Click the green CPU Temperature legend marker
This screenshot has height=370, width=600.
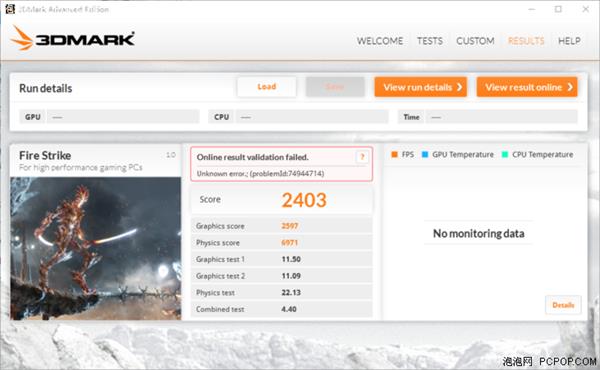505,155
